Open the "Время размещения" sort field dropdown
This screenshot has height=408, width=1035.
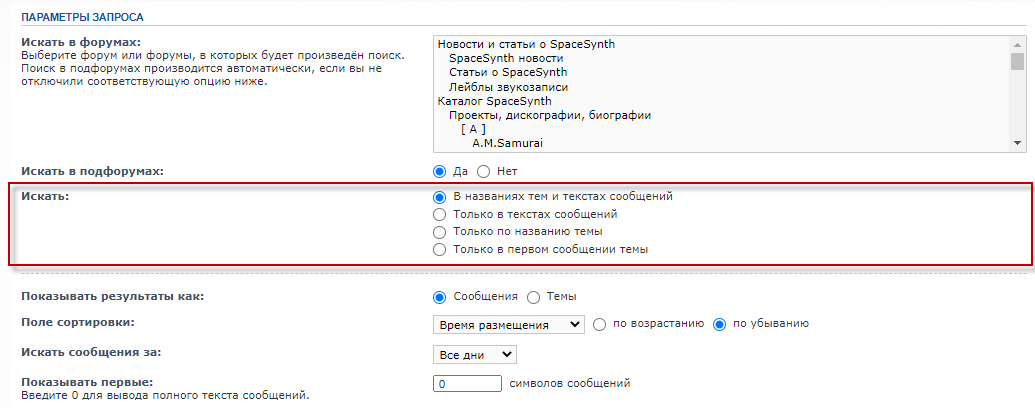coord(509,325)
